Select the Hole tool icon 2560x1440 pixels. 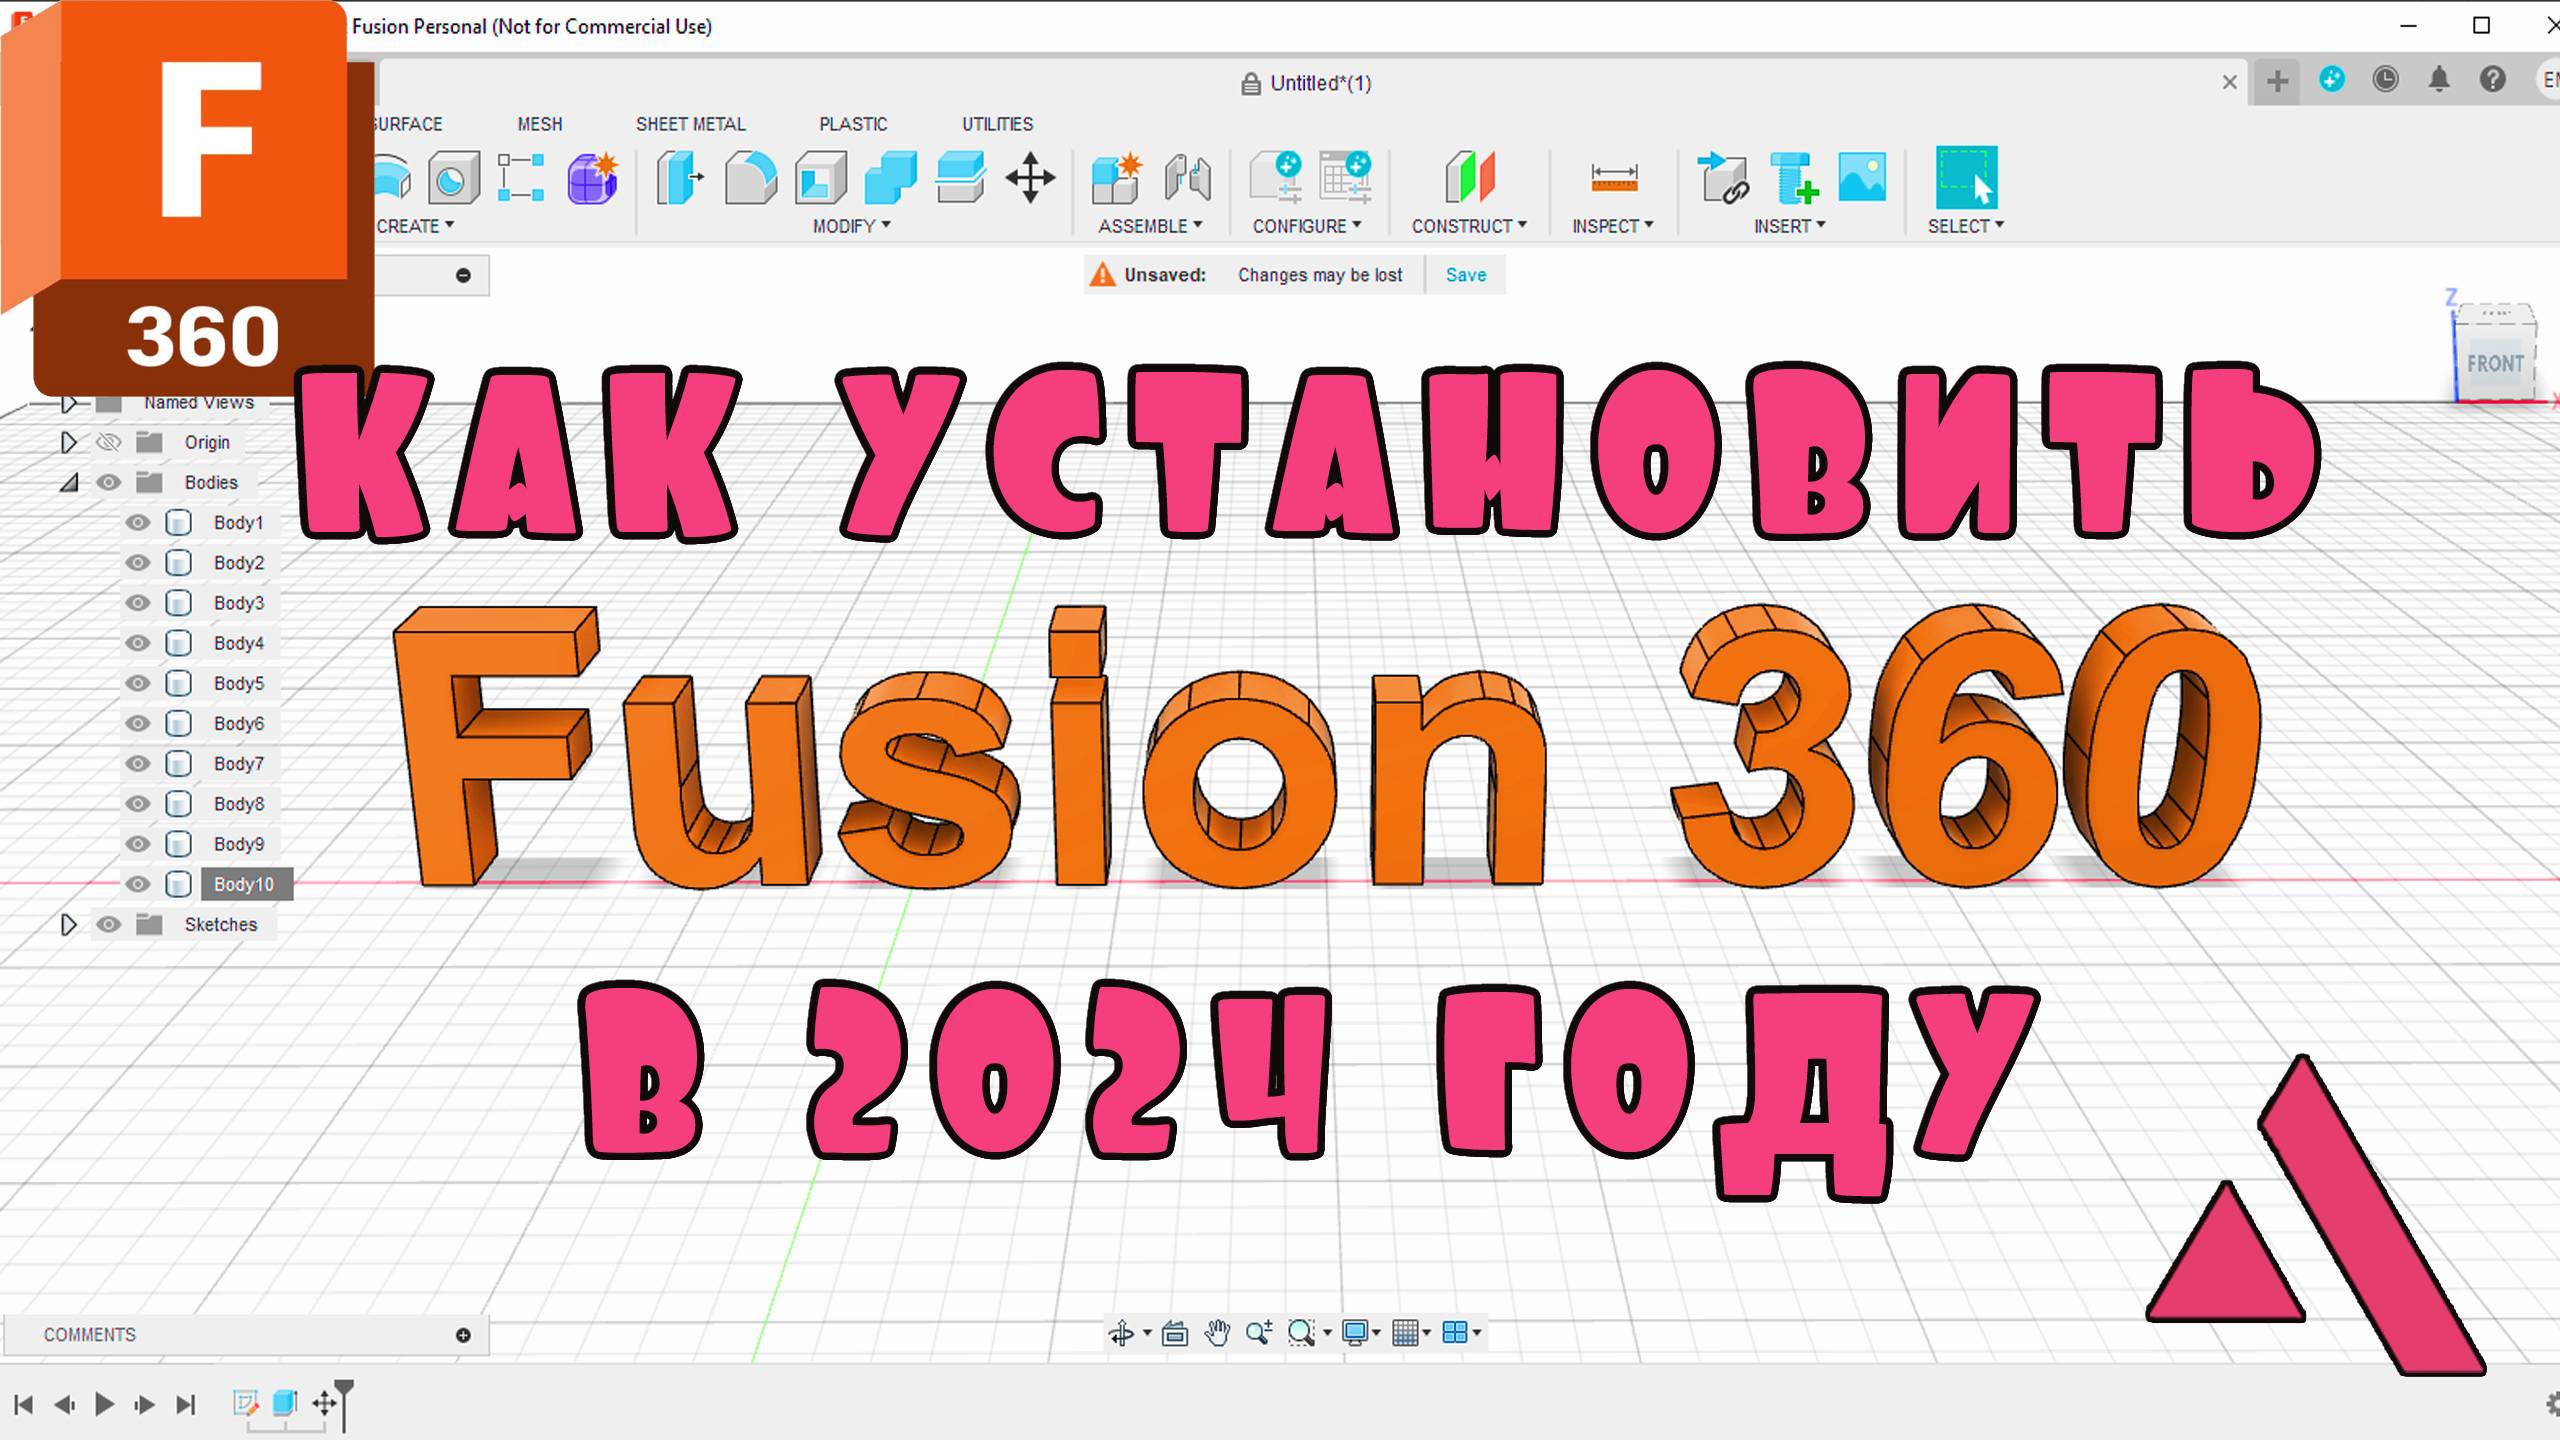coord(454,179)
